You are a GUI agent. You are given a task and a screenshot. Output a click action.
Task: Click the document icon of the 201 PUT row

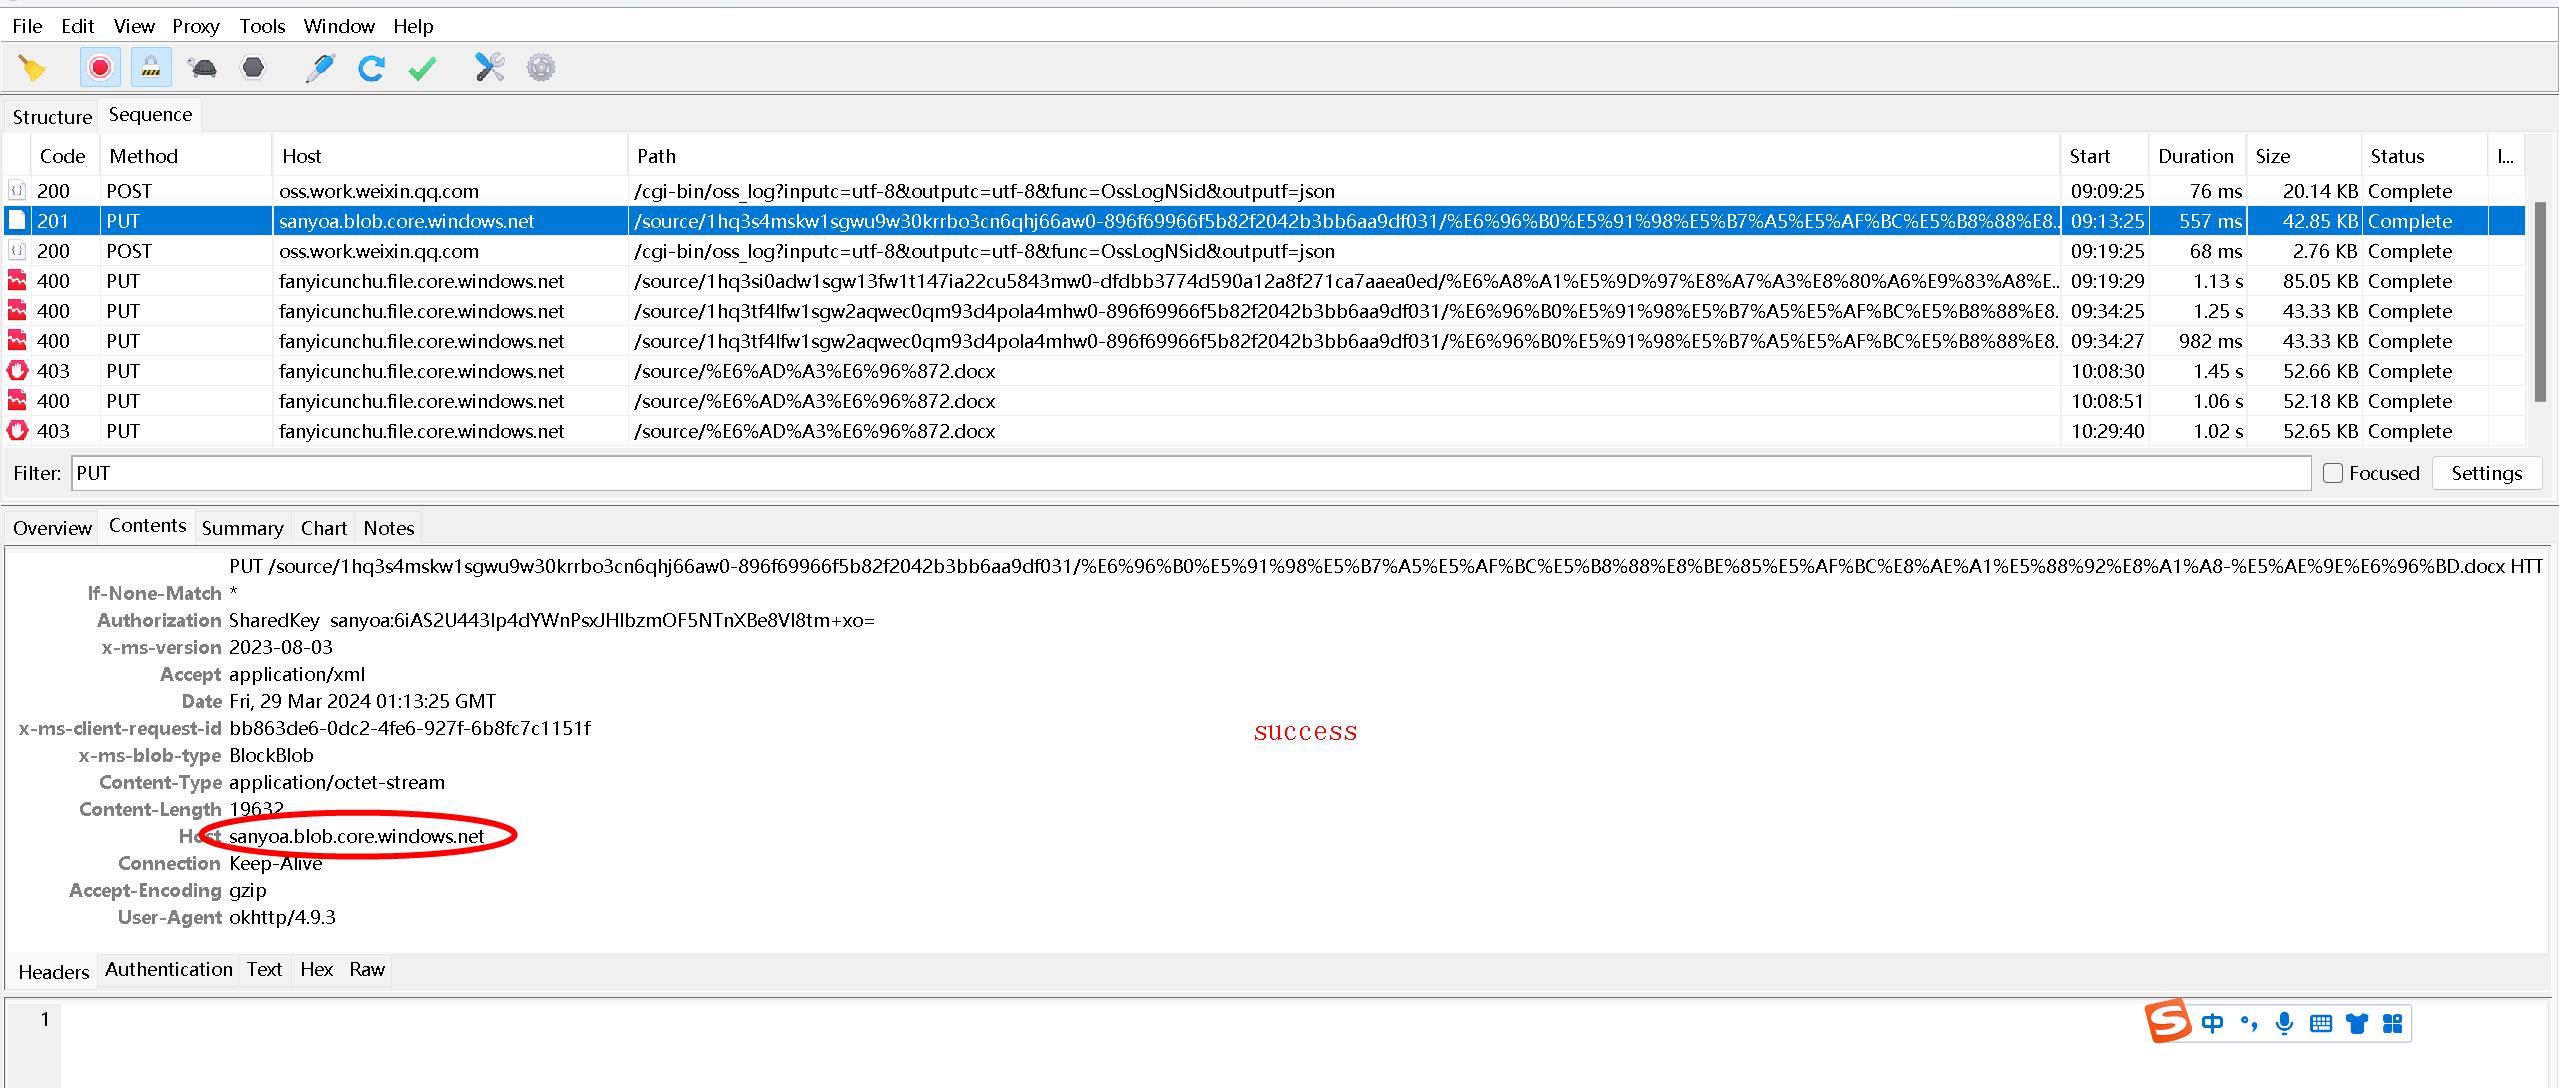pyautogui.click(x=17, y=220)
